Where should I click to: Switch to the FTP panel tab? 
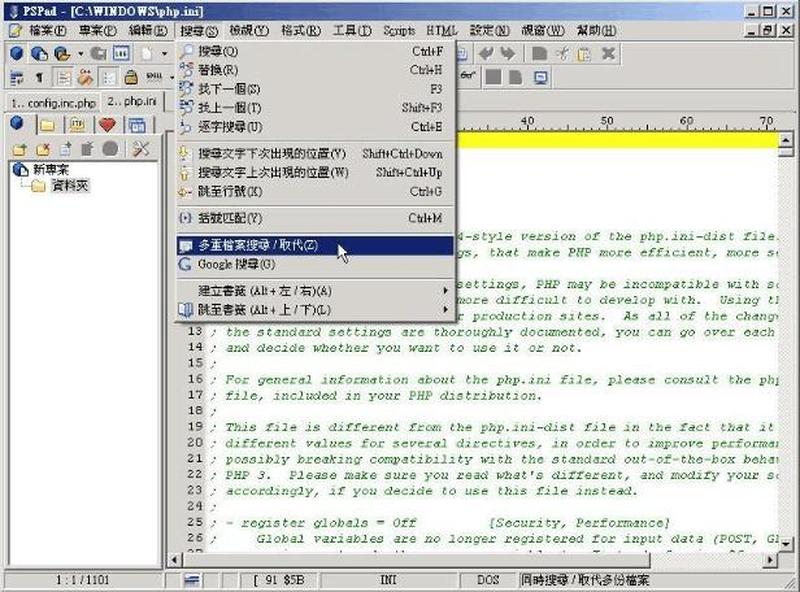tap(77, 124)
